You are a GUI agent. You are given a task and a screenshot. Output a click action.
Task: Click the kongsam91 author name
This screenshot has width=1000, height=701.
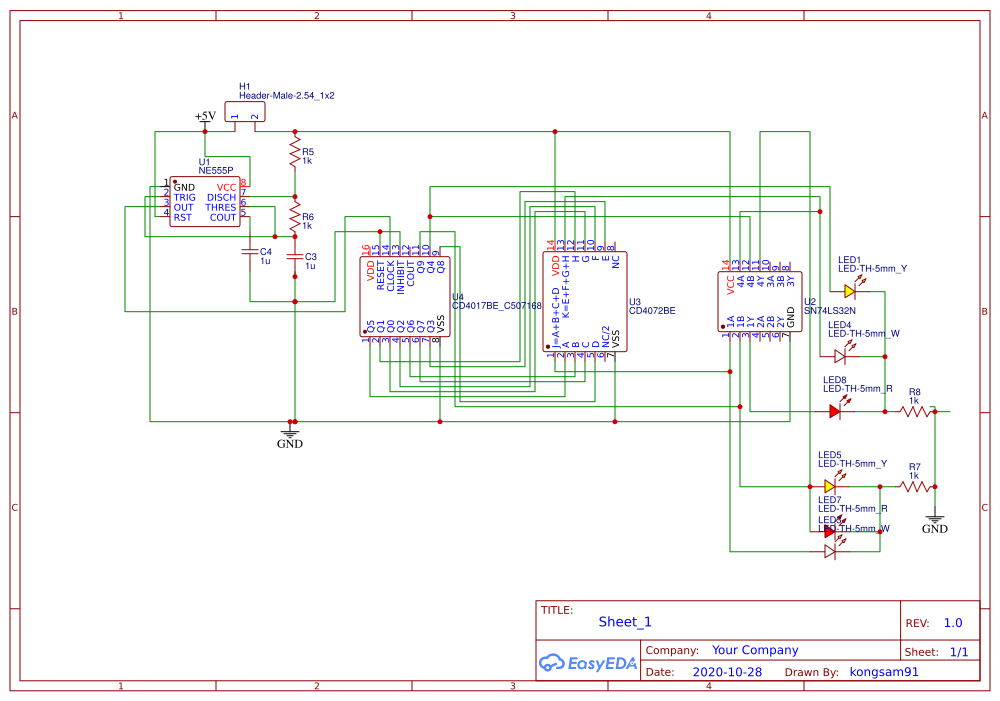click(x=882, y=671)
